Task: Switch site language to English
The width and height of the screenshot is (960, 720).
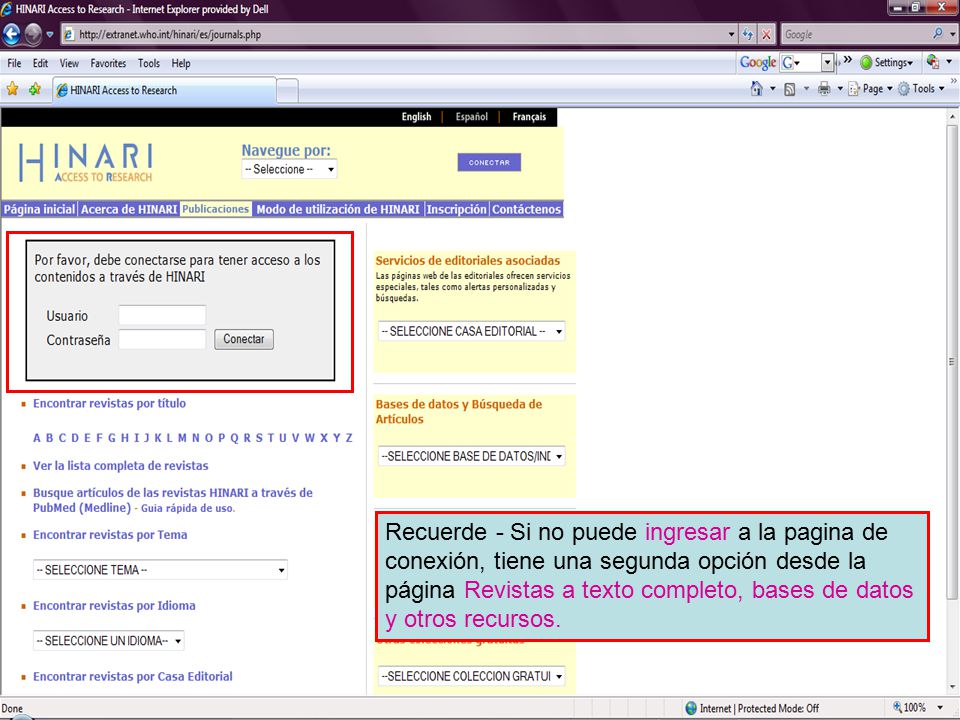Action: click(x=416, y=117)
